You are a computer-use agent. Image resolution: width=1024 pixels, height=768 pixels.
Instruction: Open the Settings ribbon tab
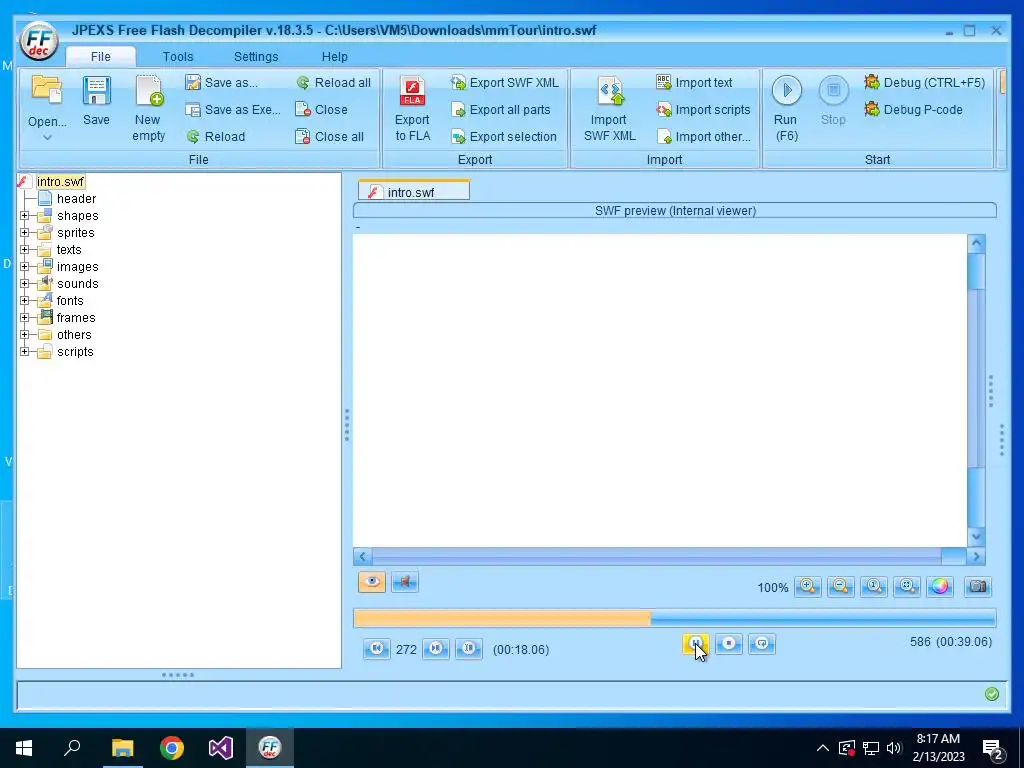coord(256,56)
